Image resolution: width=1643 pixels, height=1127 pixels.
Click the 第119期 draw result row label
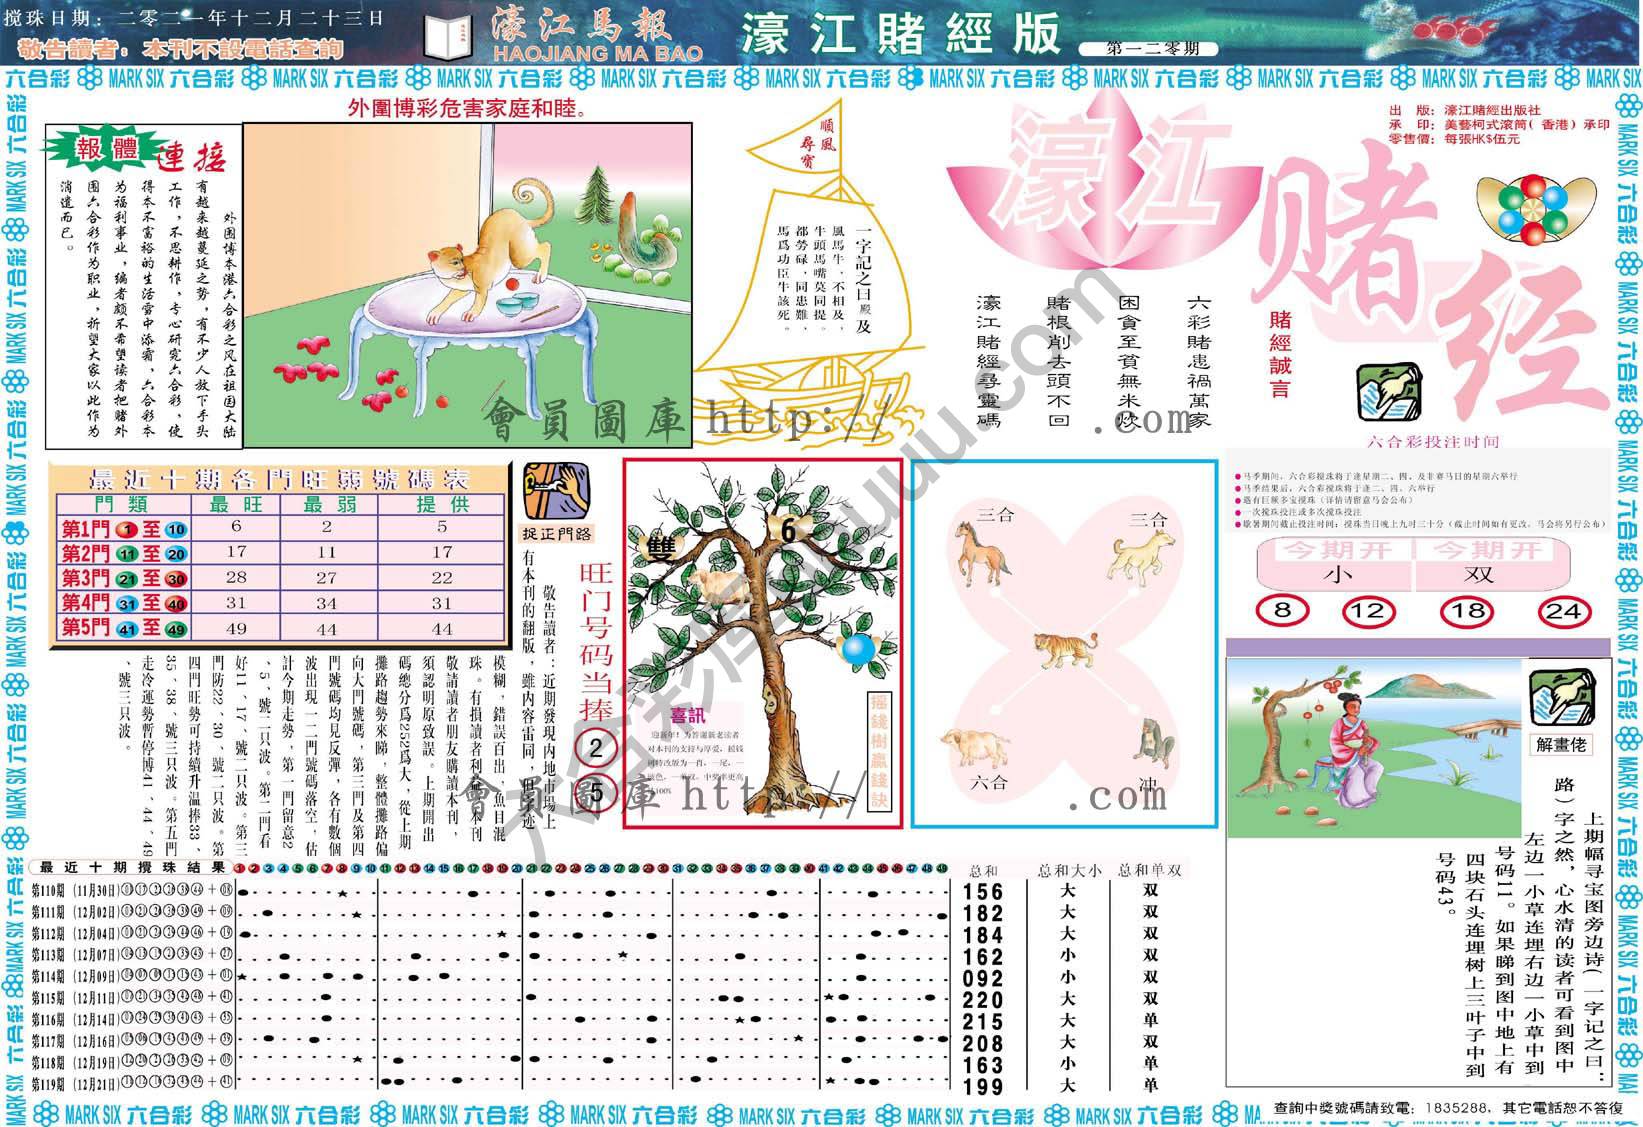132,1083
